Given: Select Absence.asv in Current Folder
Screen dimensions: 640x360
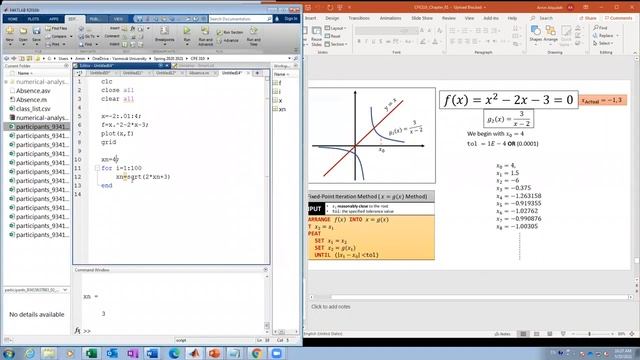Looking at the screenshot, I should [33, 91].
